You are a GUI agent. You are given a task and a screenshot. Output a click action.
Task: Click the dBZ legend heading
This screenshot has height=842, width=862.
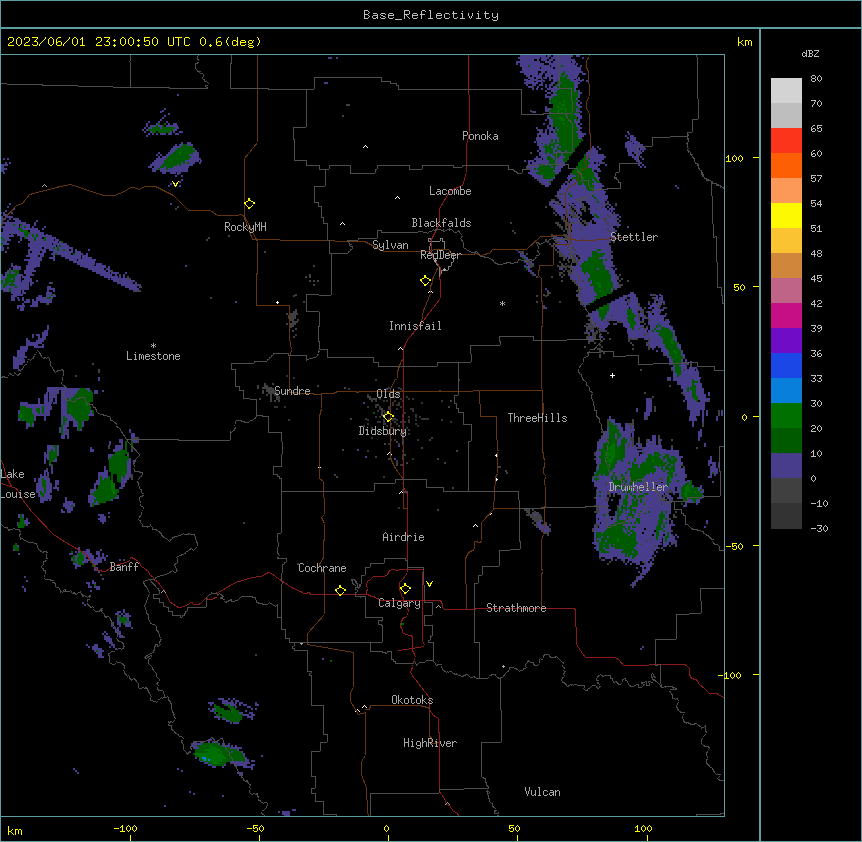pos(810,54)
